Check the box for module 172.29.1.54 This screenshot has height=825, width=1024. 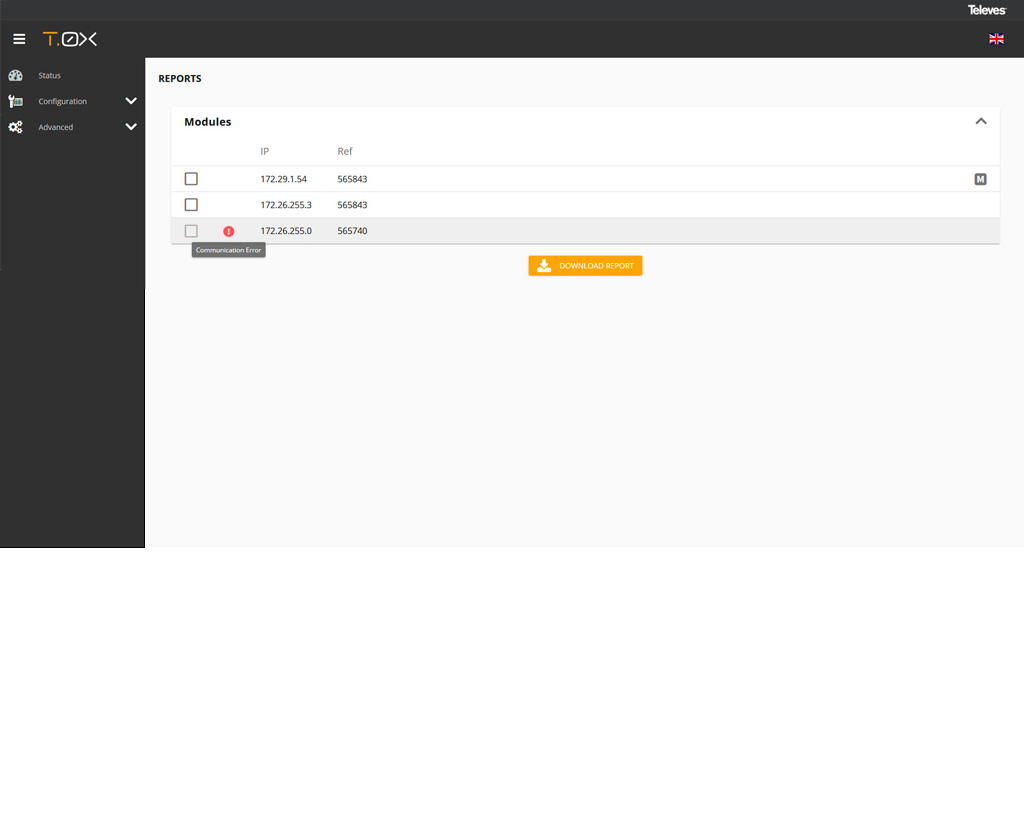[x=191, y=179]
